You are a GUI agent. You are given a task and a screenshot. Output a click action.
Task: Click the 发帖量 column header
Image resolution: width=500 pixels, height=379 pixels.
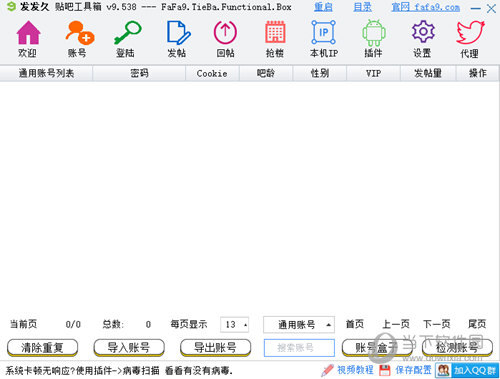[x=428, y=73]
